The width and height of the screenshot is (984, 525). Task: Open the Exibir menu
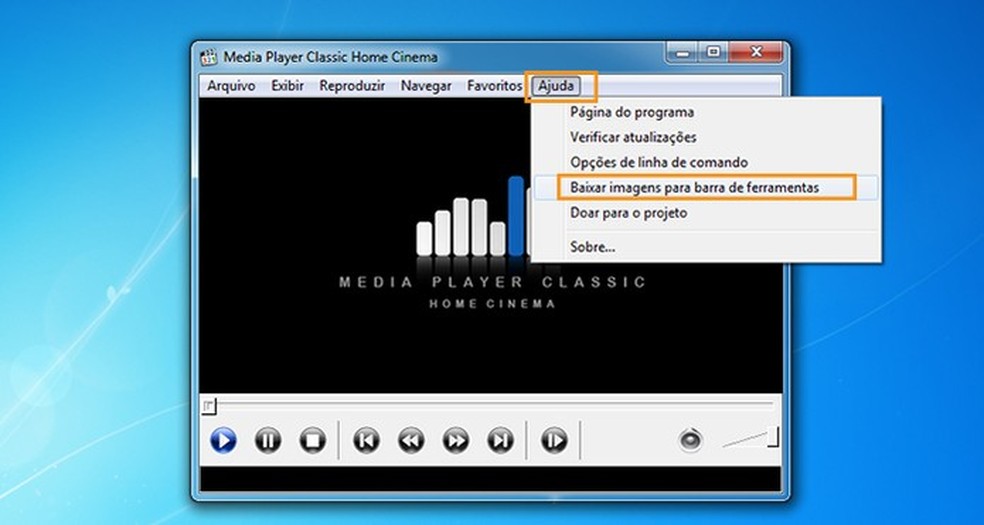(287, 86)
